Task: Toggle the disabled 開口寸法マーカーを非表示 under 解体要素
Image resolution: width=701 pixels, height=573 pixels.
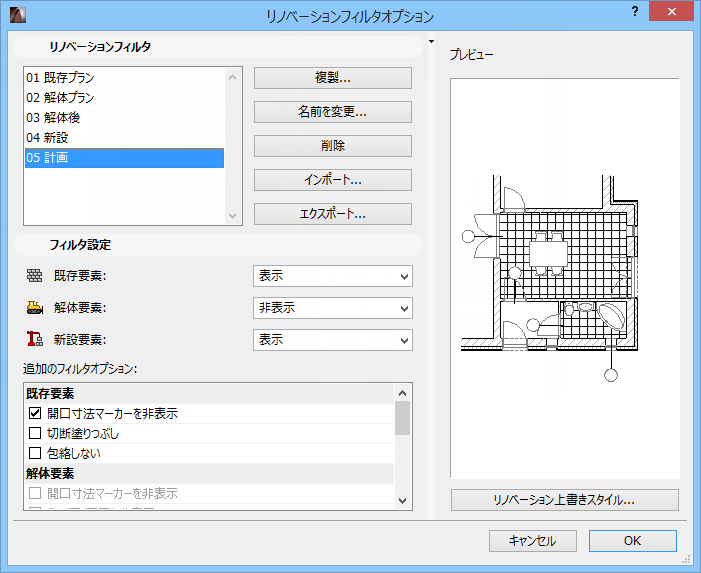Action: click(35, 493)
